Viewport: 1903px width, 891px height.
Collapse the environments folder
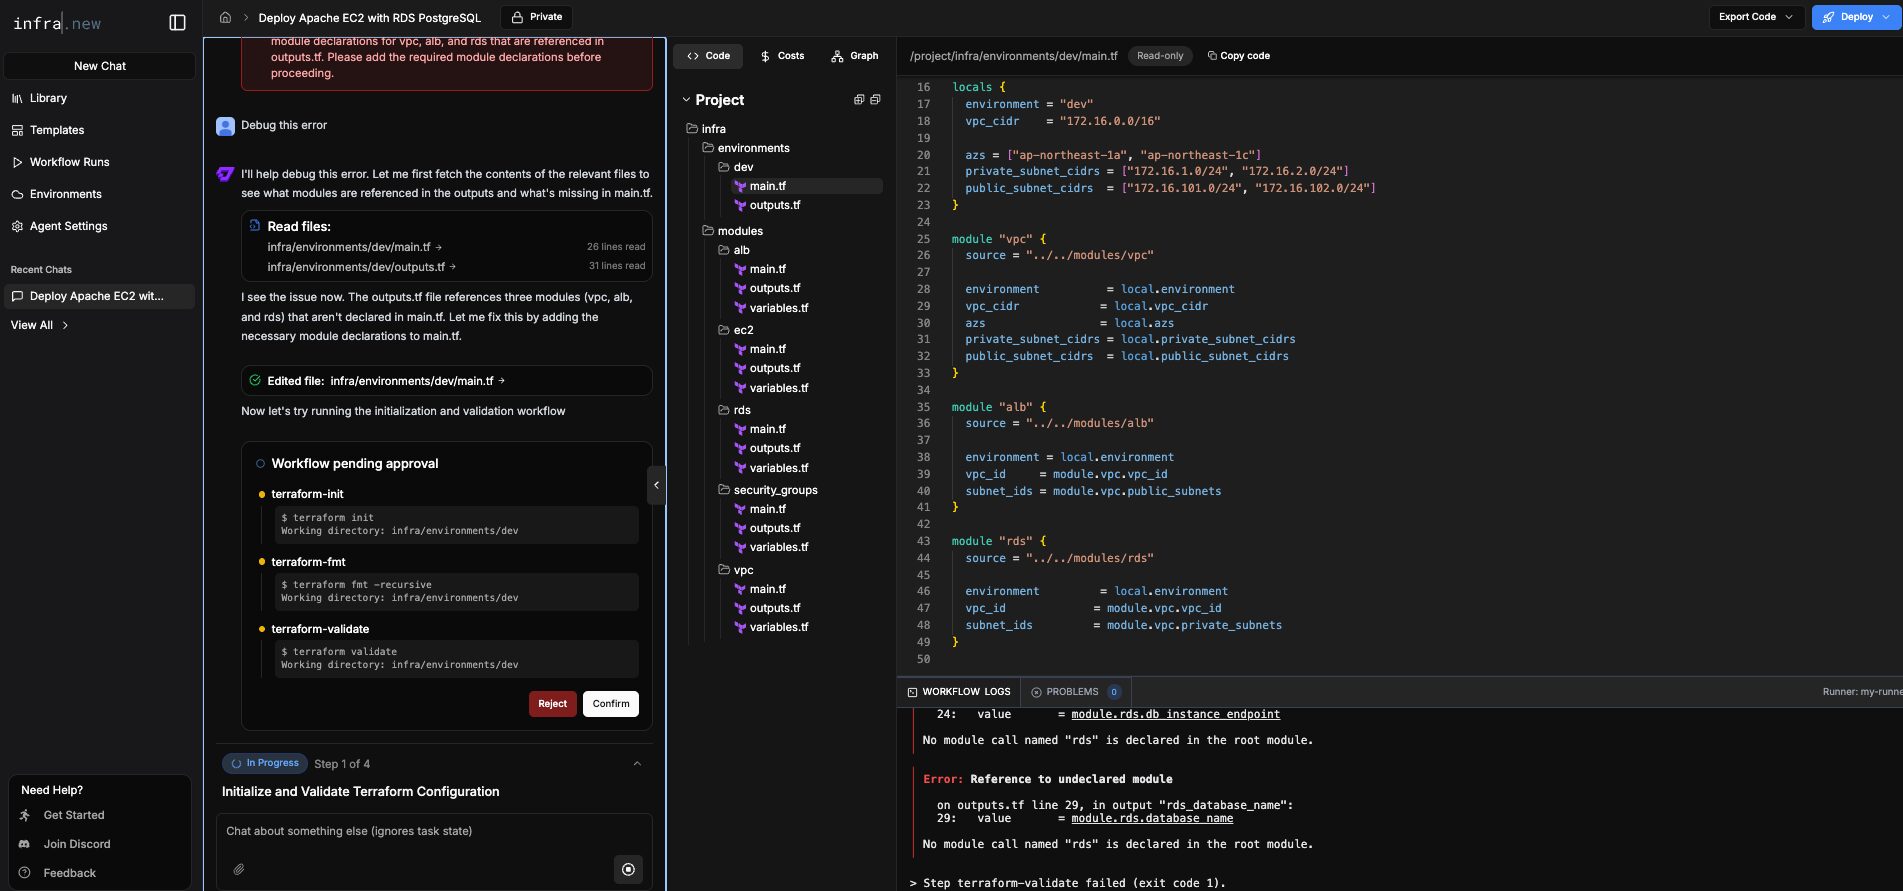click(746, 148)
